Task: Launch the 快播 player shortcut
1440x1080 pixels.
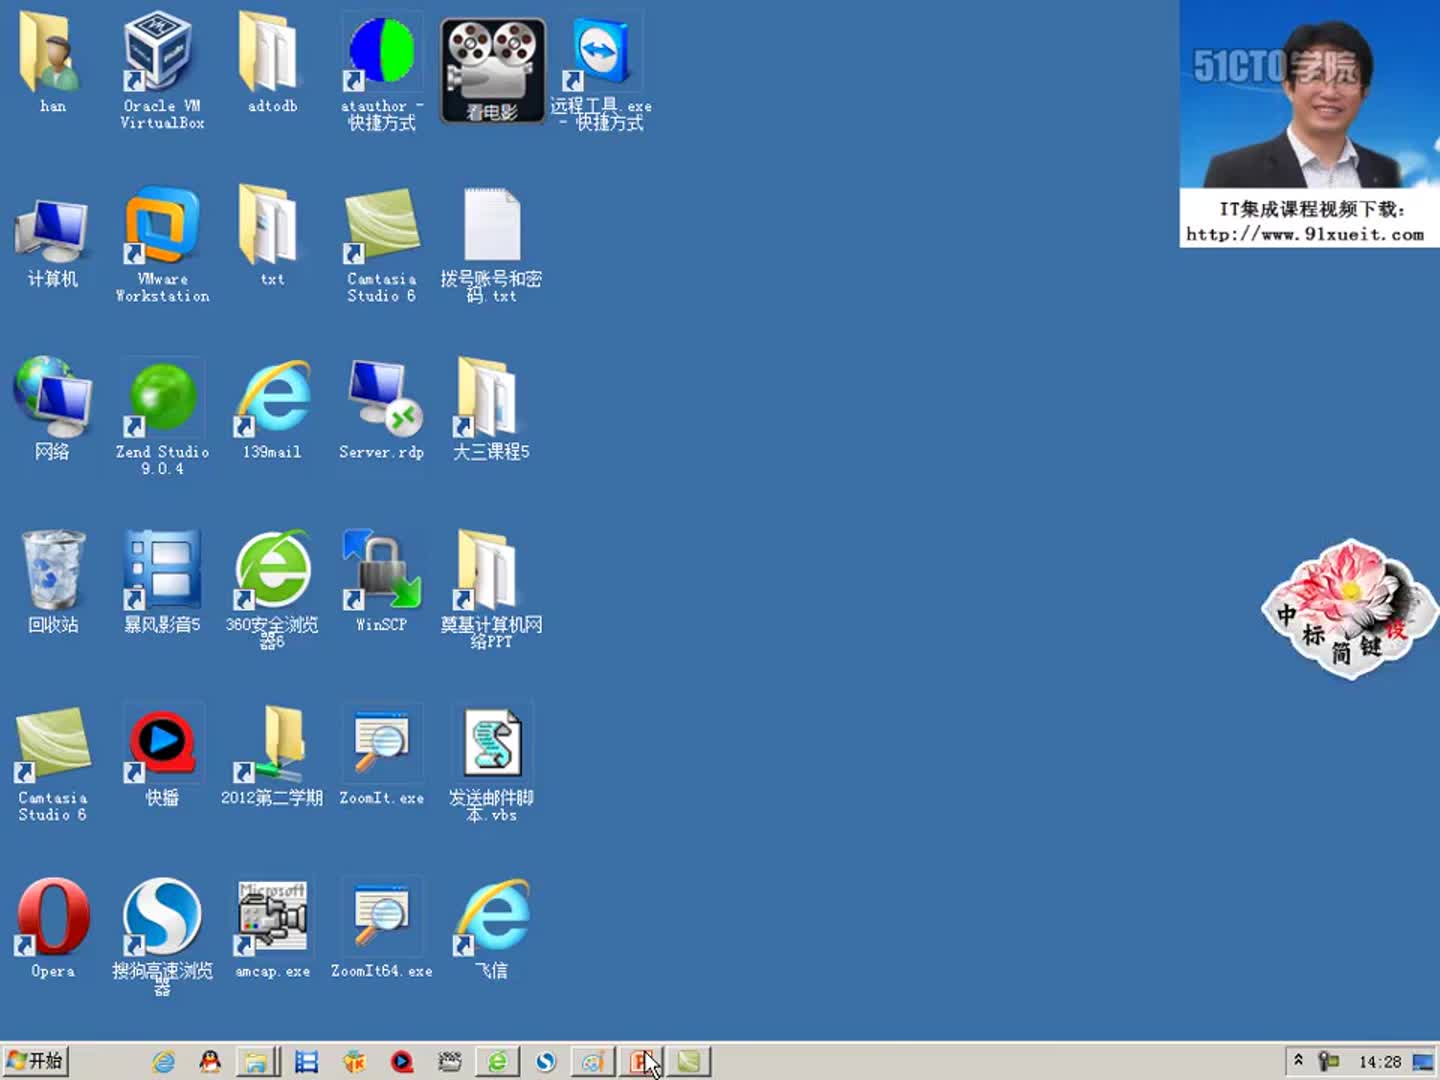Action: coord(162,756)
